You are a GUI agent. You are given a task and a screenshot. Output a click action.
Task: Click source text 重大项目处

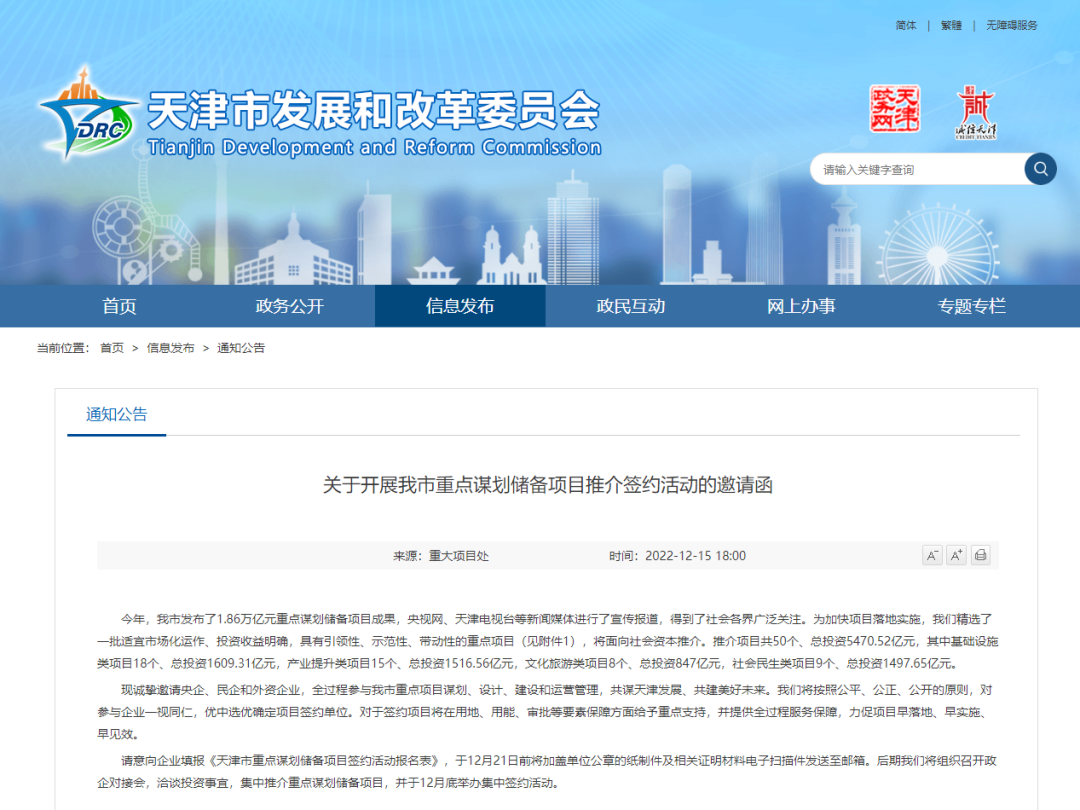click(x=459, y=556)
